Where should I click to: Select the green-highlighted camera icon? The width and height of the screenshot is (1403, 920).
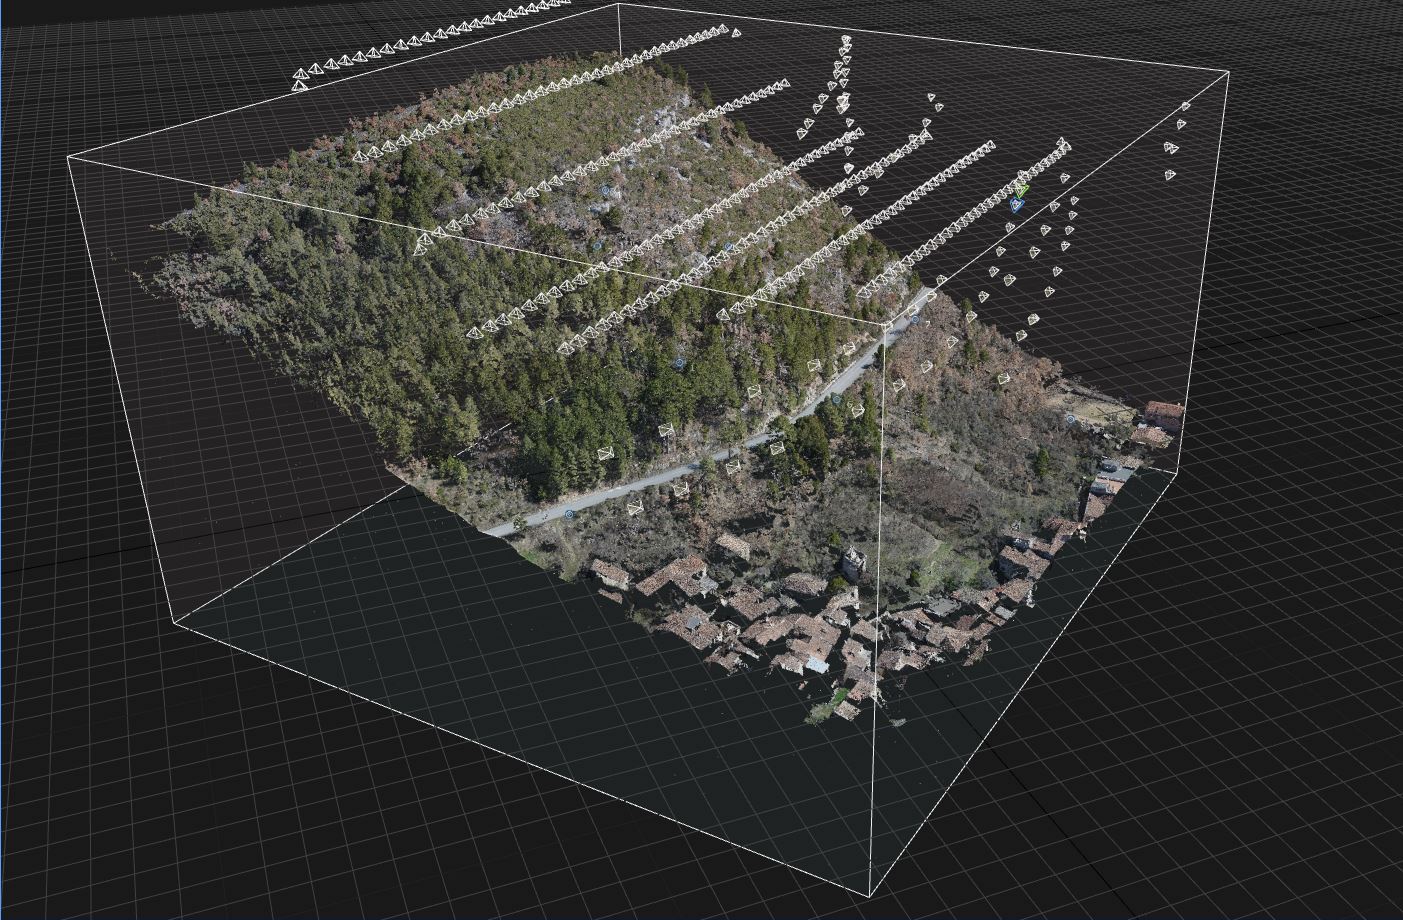click(x=1022, y=190)
